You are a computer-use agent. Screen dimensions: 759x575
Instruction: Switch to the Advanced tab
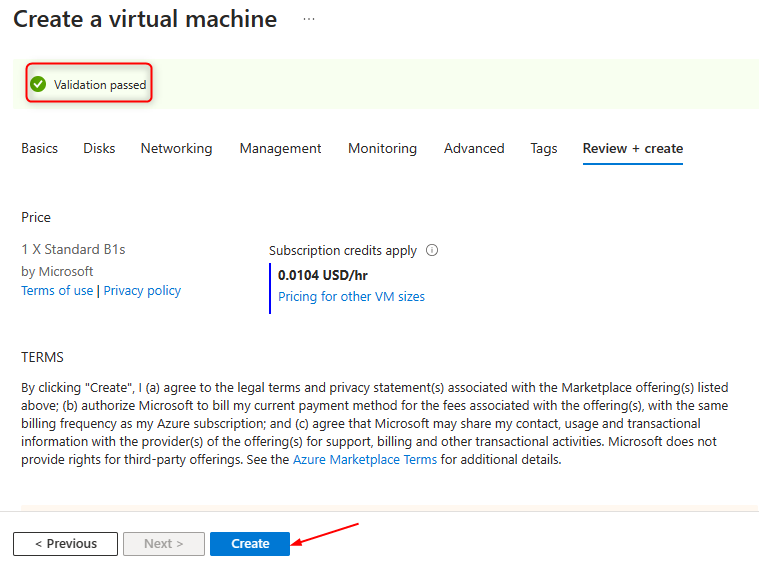[x=474, y=148]
